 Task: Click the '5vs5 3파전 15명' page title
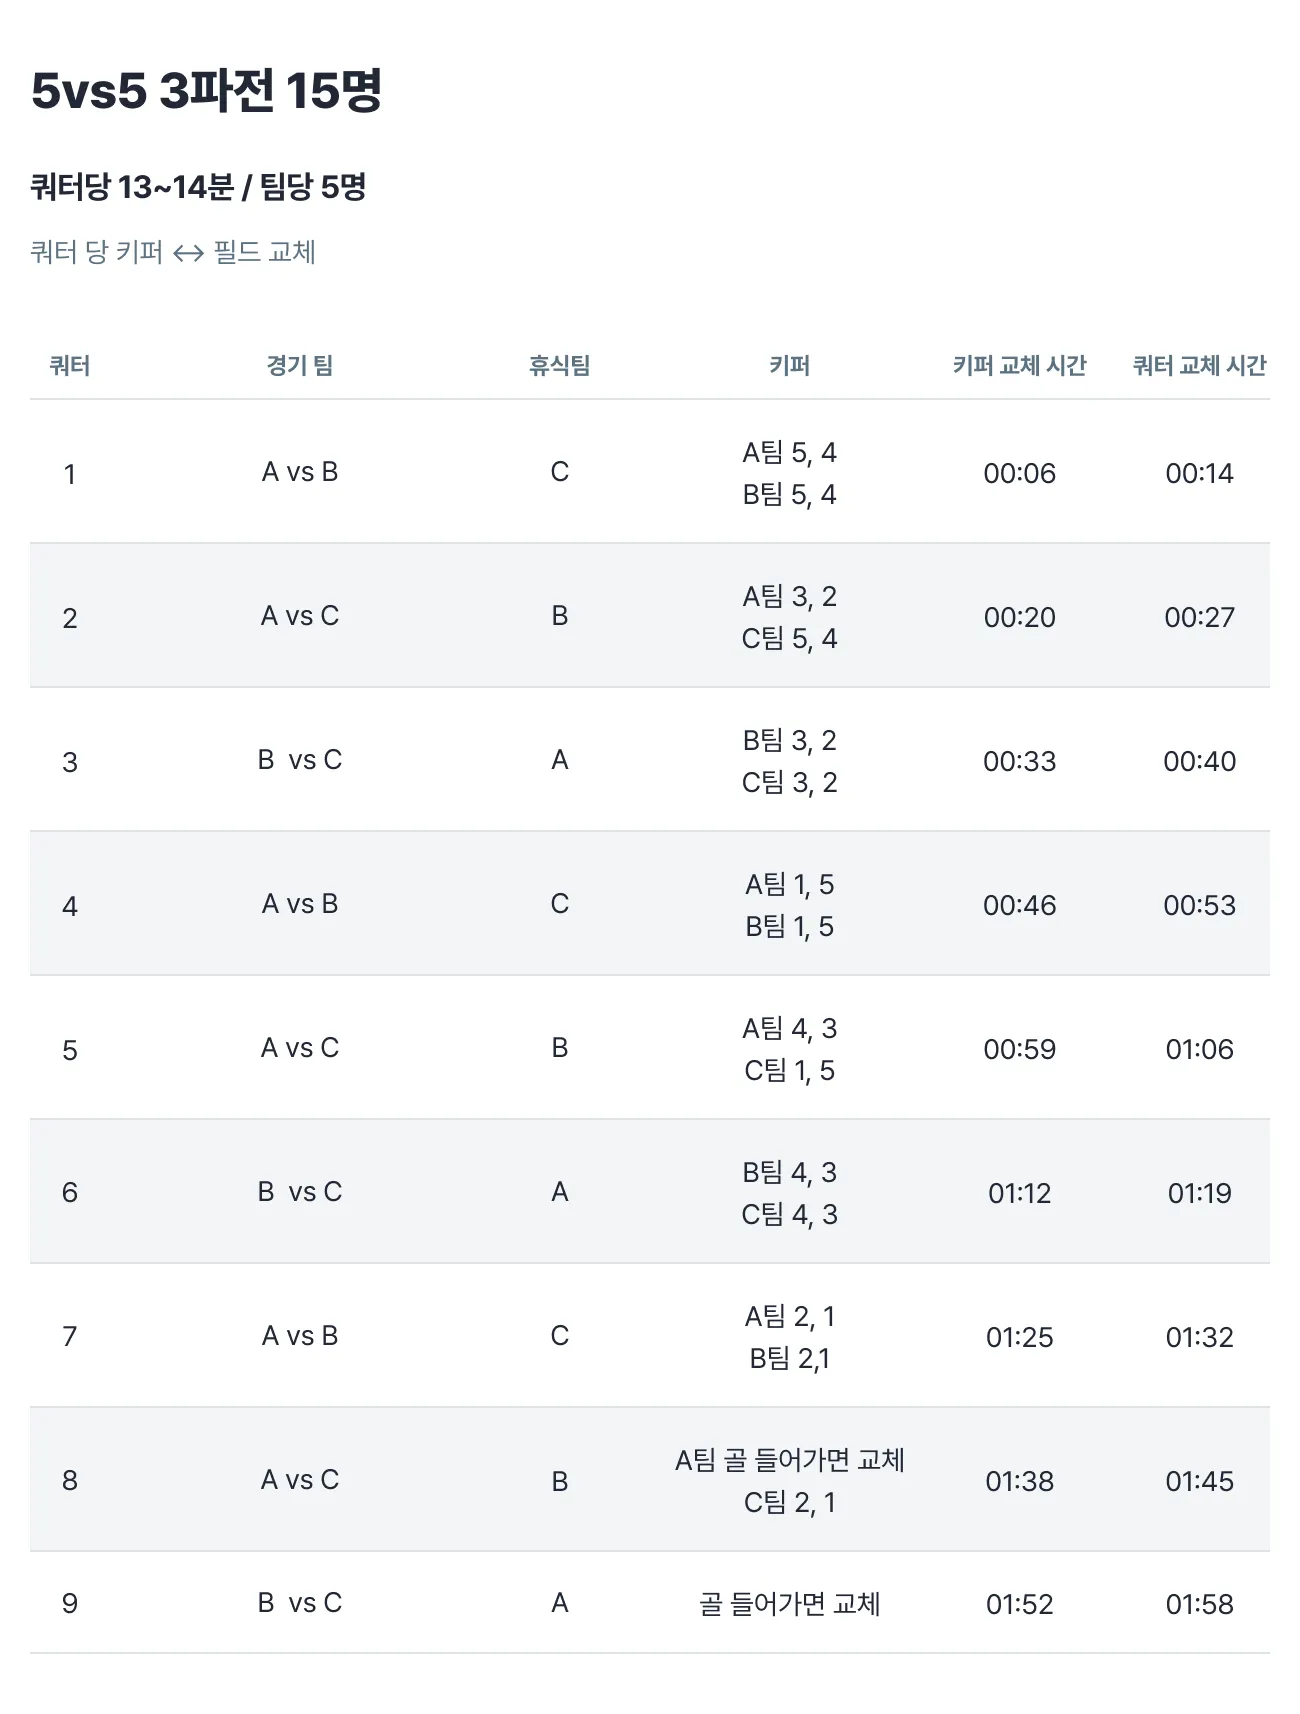(x=206, y=91)
